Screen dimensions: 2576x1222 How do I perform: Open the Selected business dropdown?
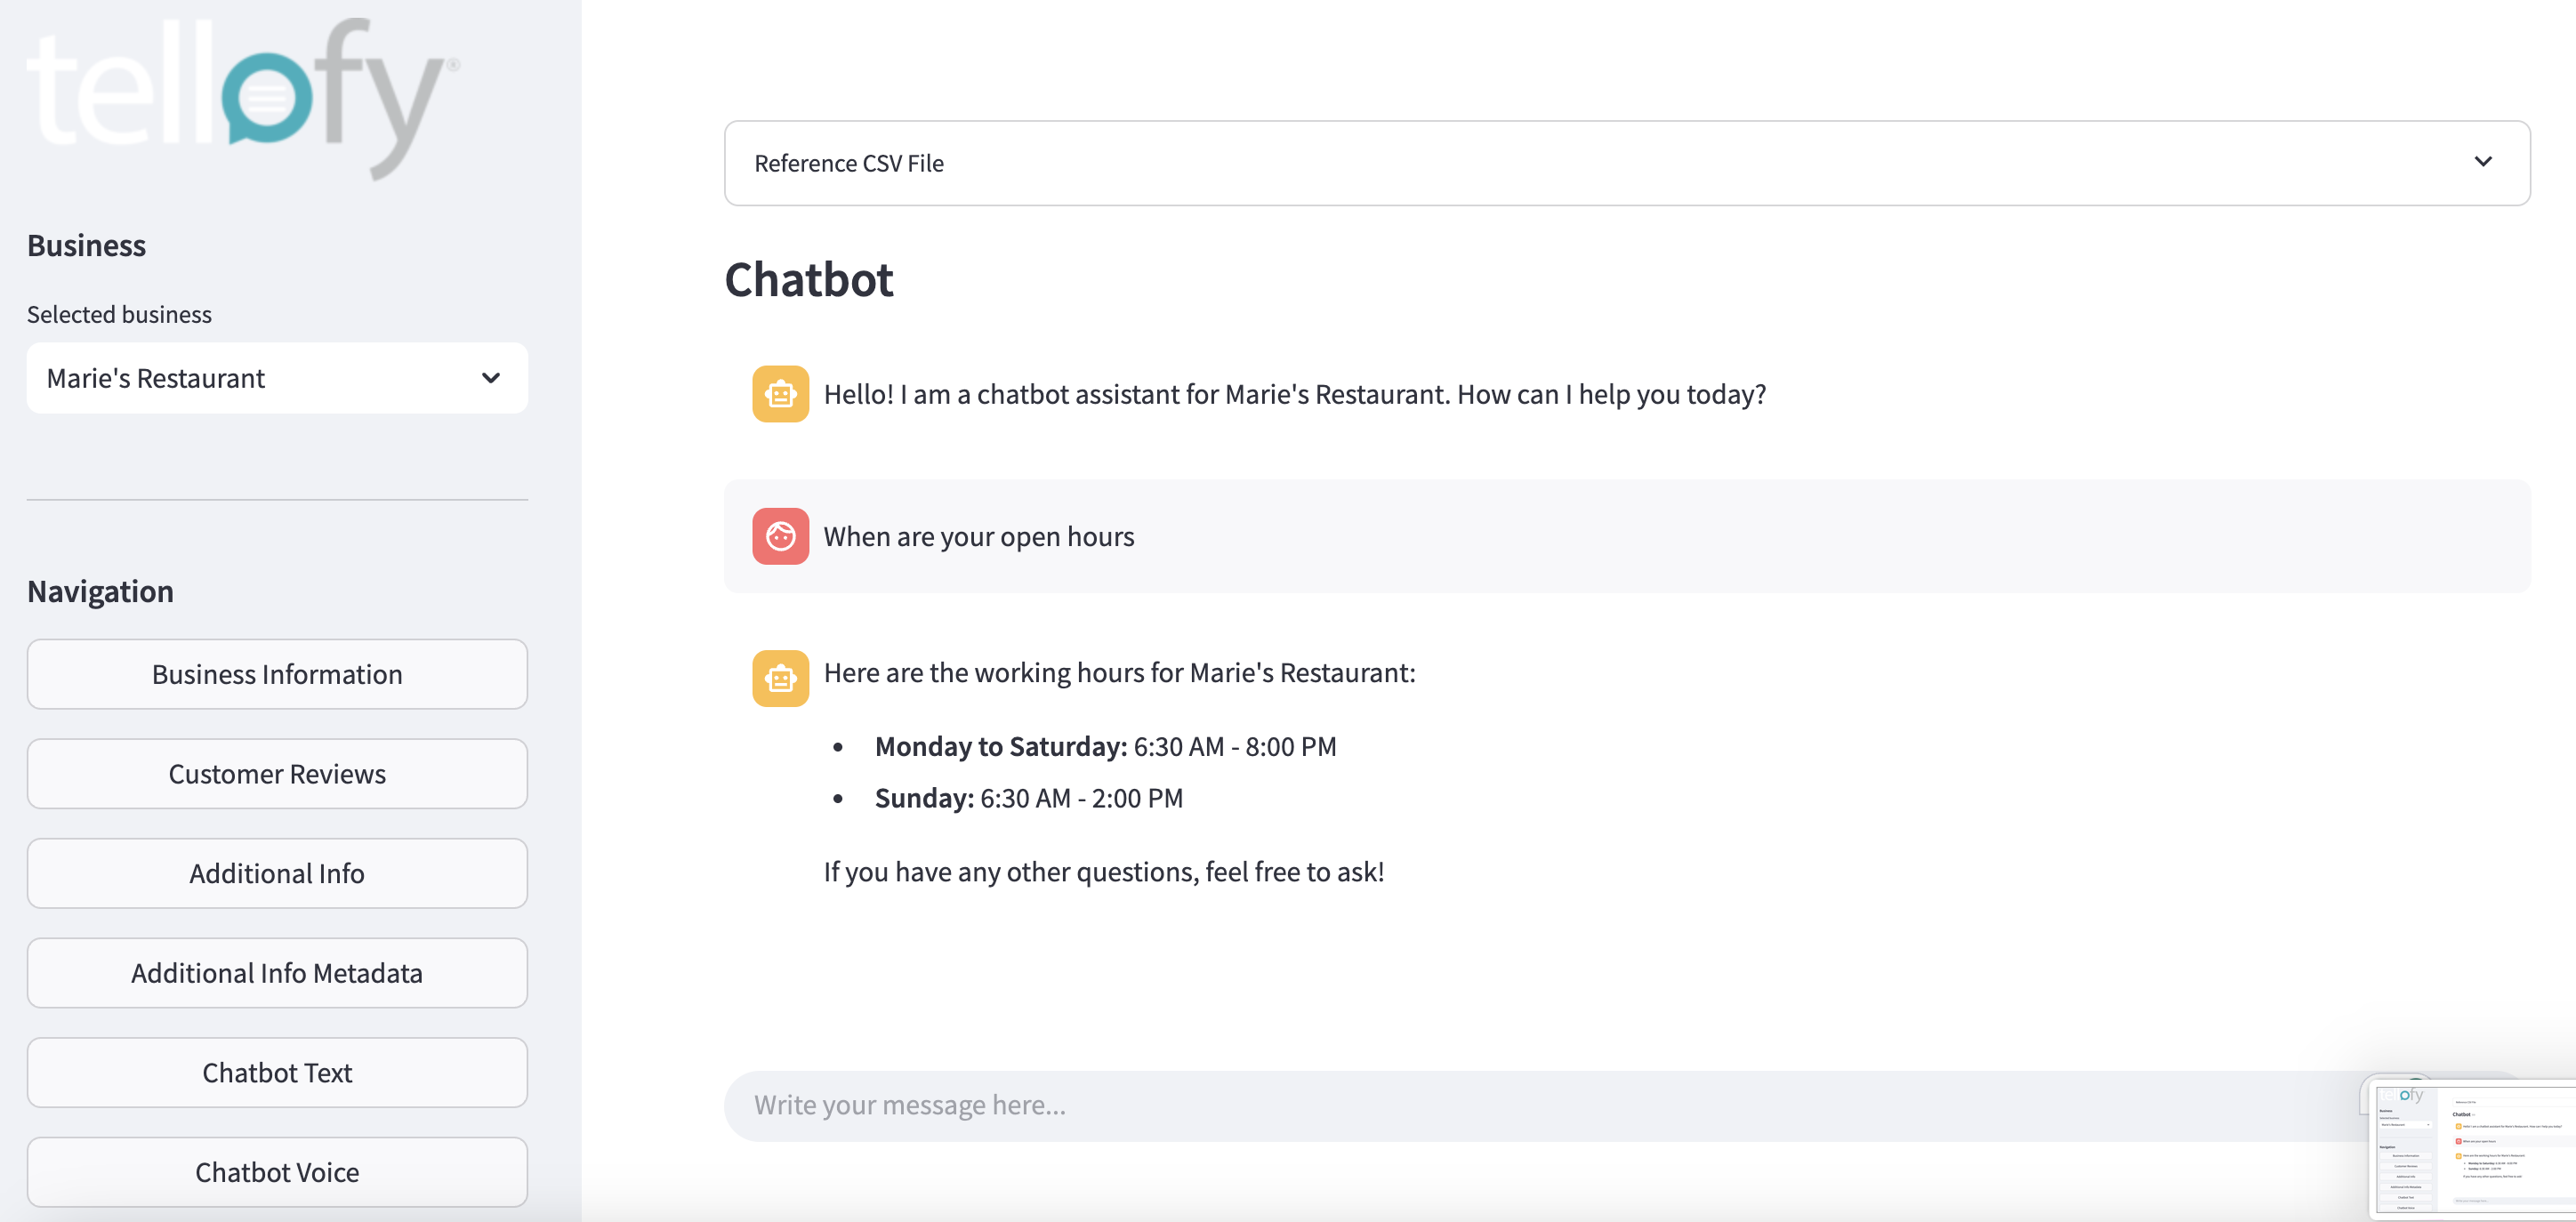tap(277, 378)
